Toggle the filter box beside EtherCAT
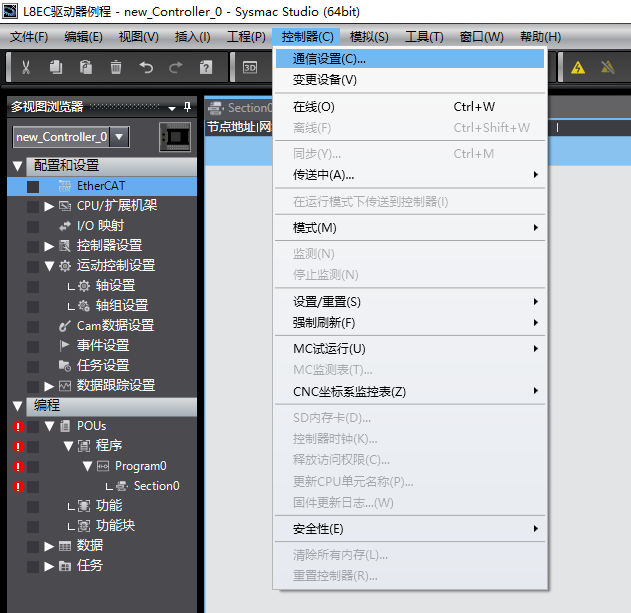The height and width of the screenshot is (613, 631). tap(33, 187)
